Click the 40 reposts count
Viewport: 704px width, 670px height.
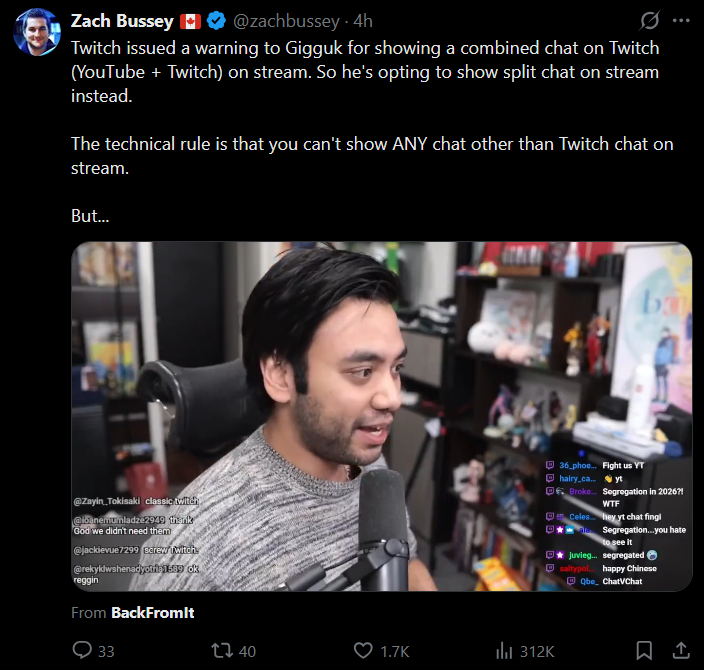click(x=247, y=651)
